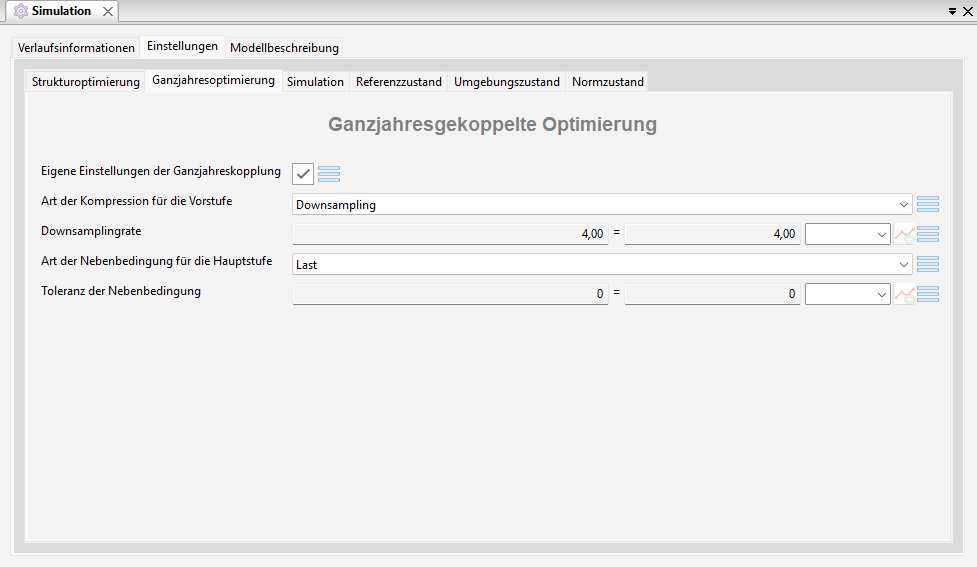
Task: Click list icon beside Eigene Einstellungen checkbox
Action: point(329,174)
